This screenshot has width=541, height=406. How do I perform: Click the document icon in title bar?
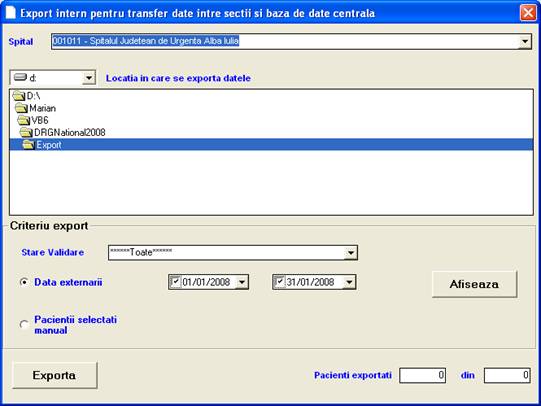(10, 13)
